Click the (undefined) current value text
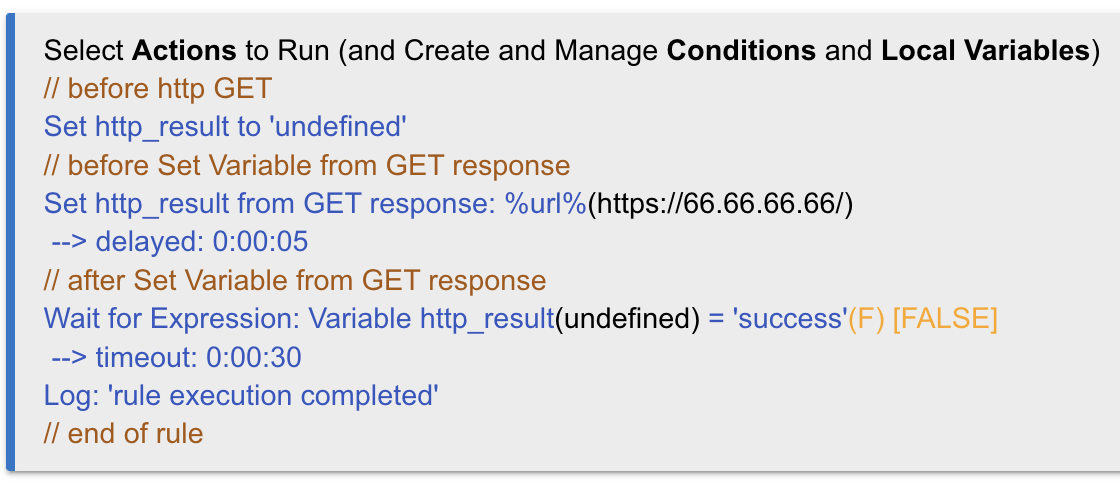This screenshot has width=1120, height=490. tap(628, 319)
